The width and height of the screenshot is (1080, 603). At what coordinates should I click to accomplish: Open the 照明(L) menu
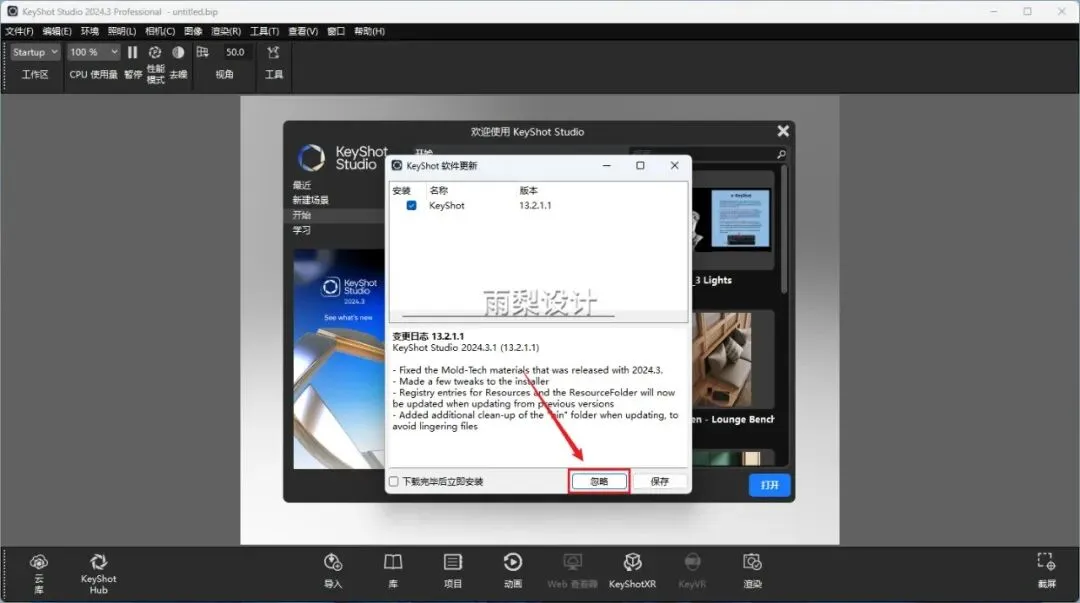pyautogui.click(x=122, y=31)
